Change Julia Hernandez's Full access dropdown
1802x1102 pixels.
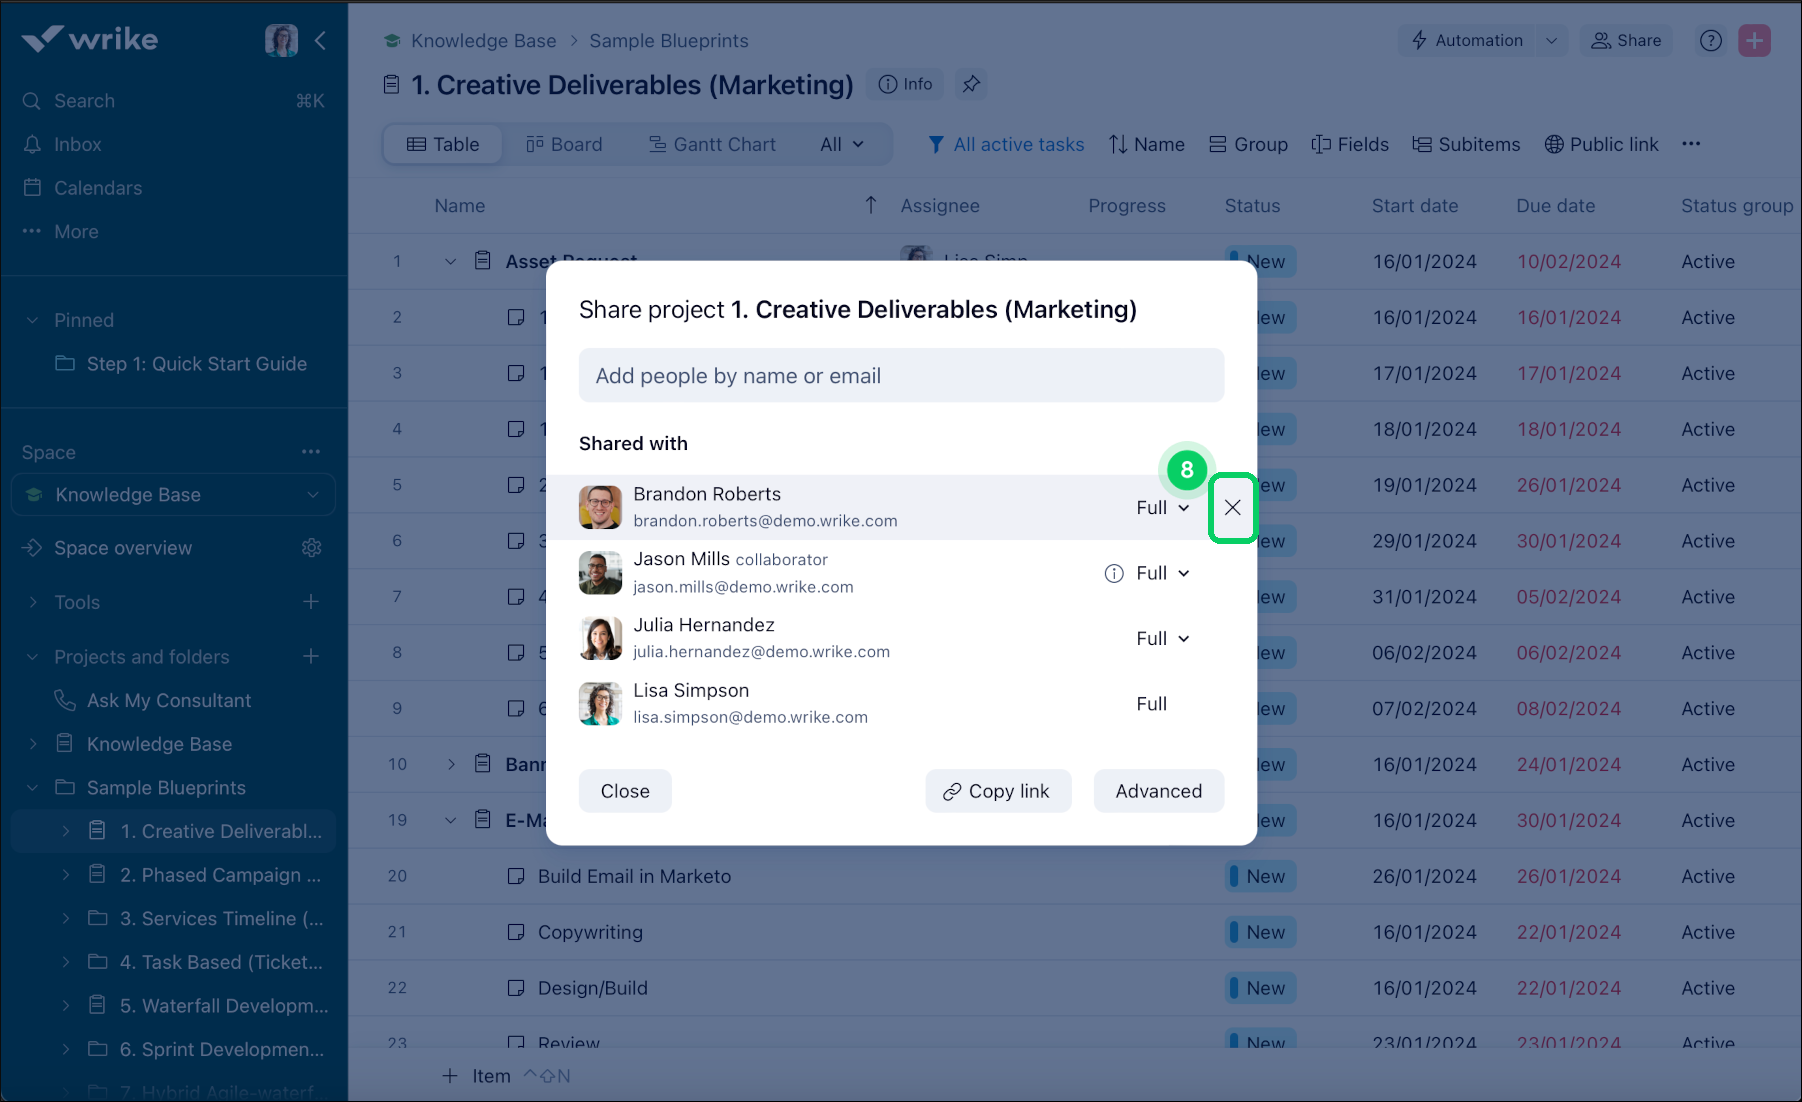[x=1162, y=639]
